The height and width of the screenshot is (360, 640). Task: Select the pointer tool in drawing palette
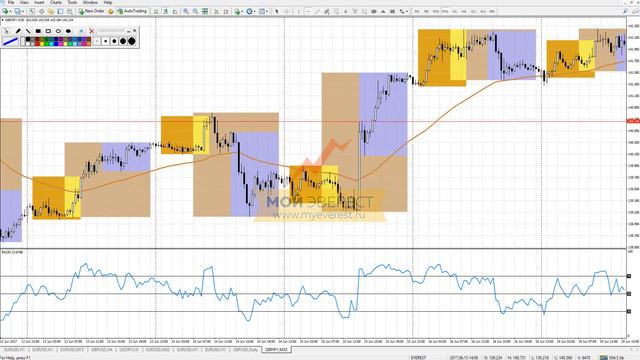7,31
